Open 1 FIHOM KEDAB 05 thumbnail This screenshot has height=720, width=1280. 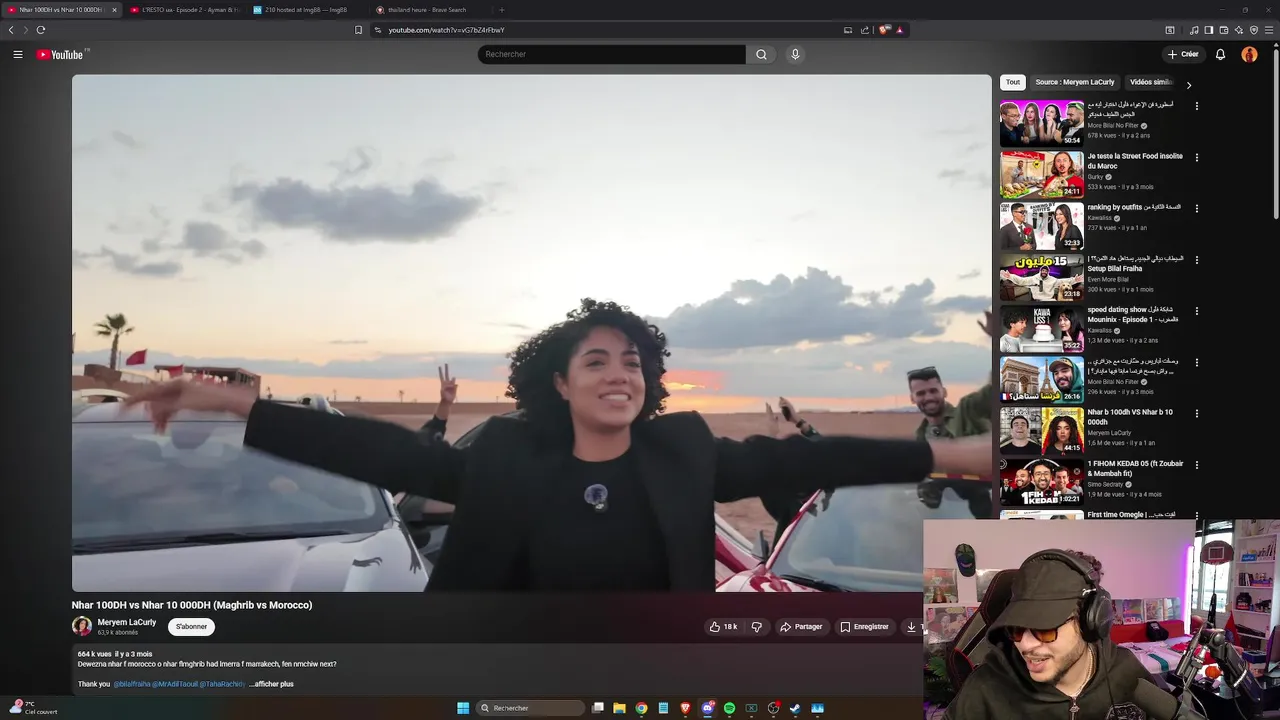(x=1041, y=482)
